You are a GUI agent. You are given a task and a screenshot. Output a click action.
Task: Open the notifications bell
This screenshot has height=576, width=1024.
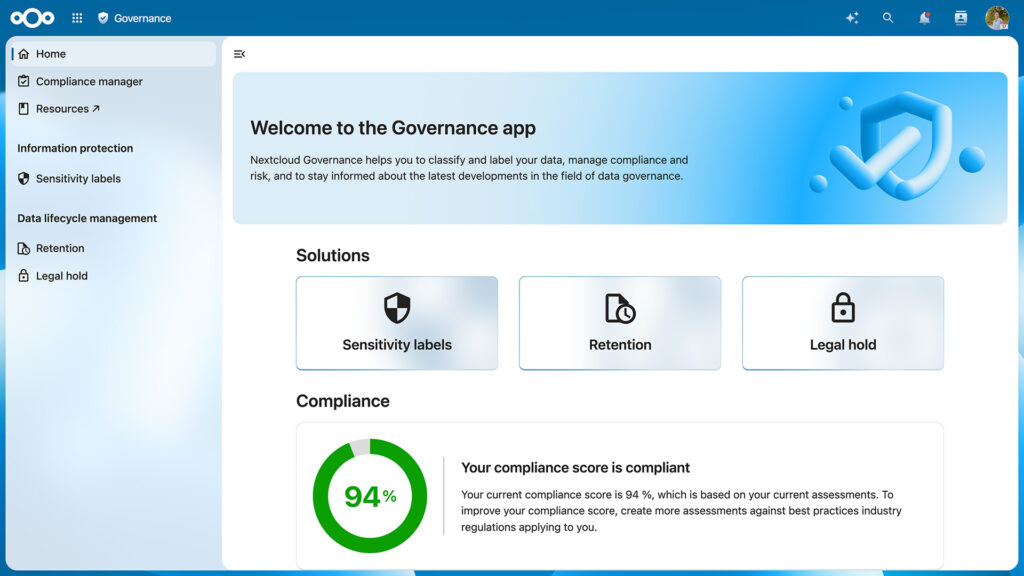tap(924, 18)
